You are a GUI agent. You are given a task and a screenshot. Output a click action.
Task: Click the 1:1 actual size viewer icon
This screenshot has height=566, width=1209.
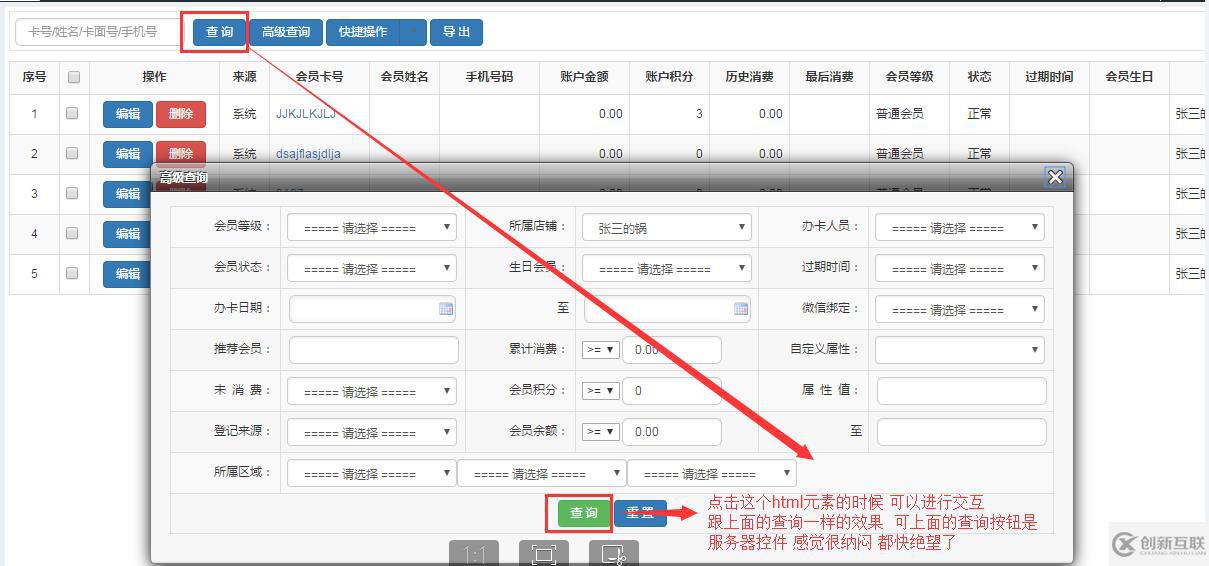click(x=474, y=555)
